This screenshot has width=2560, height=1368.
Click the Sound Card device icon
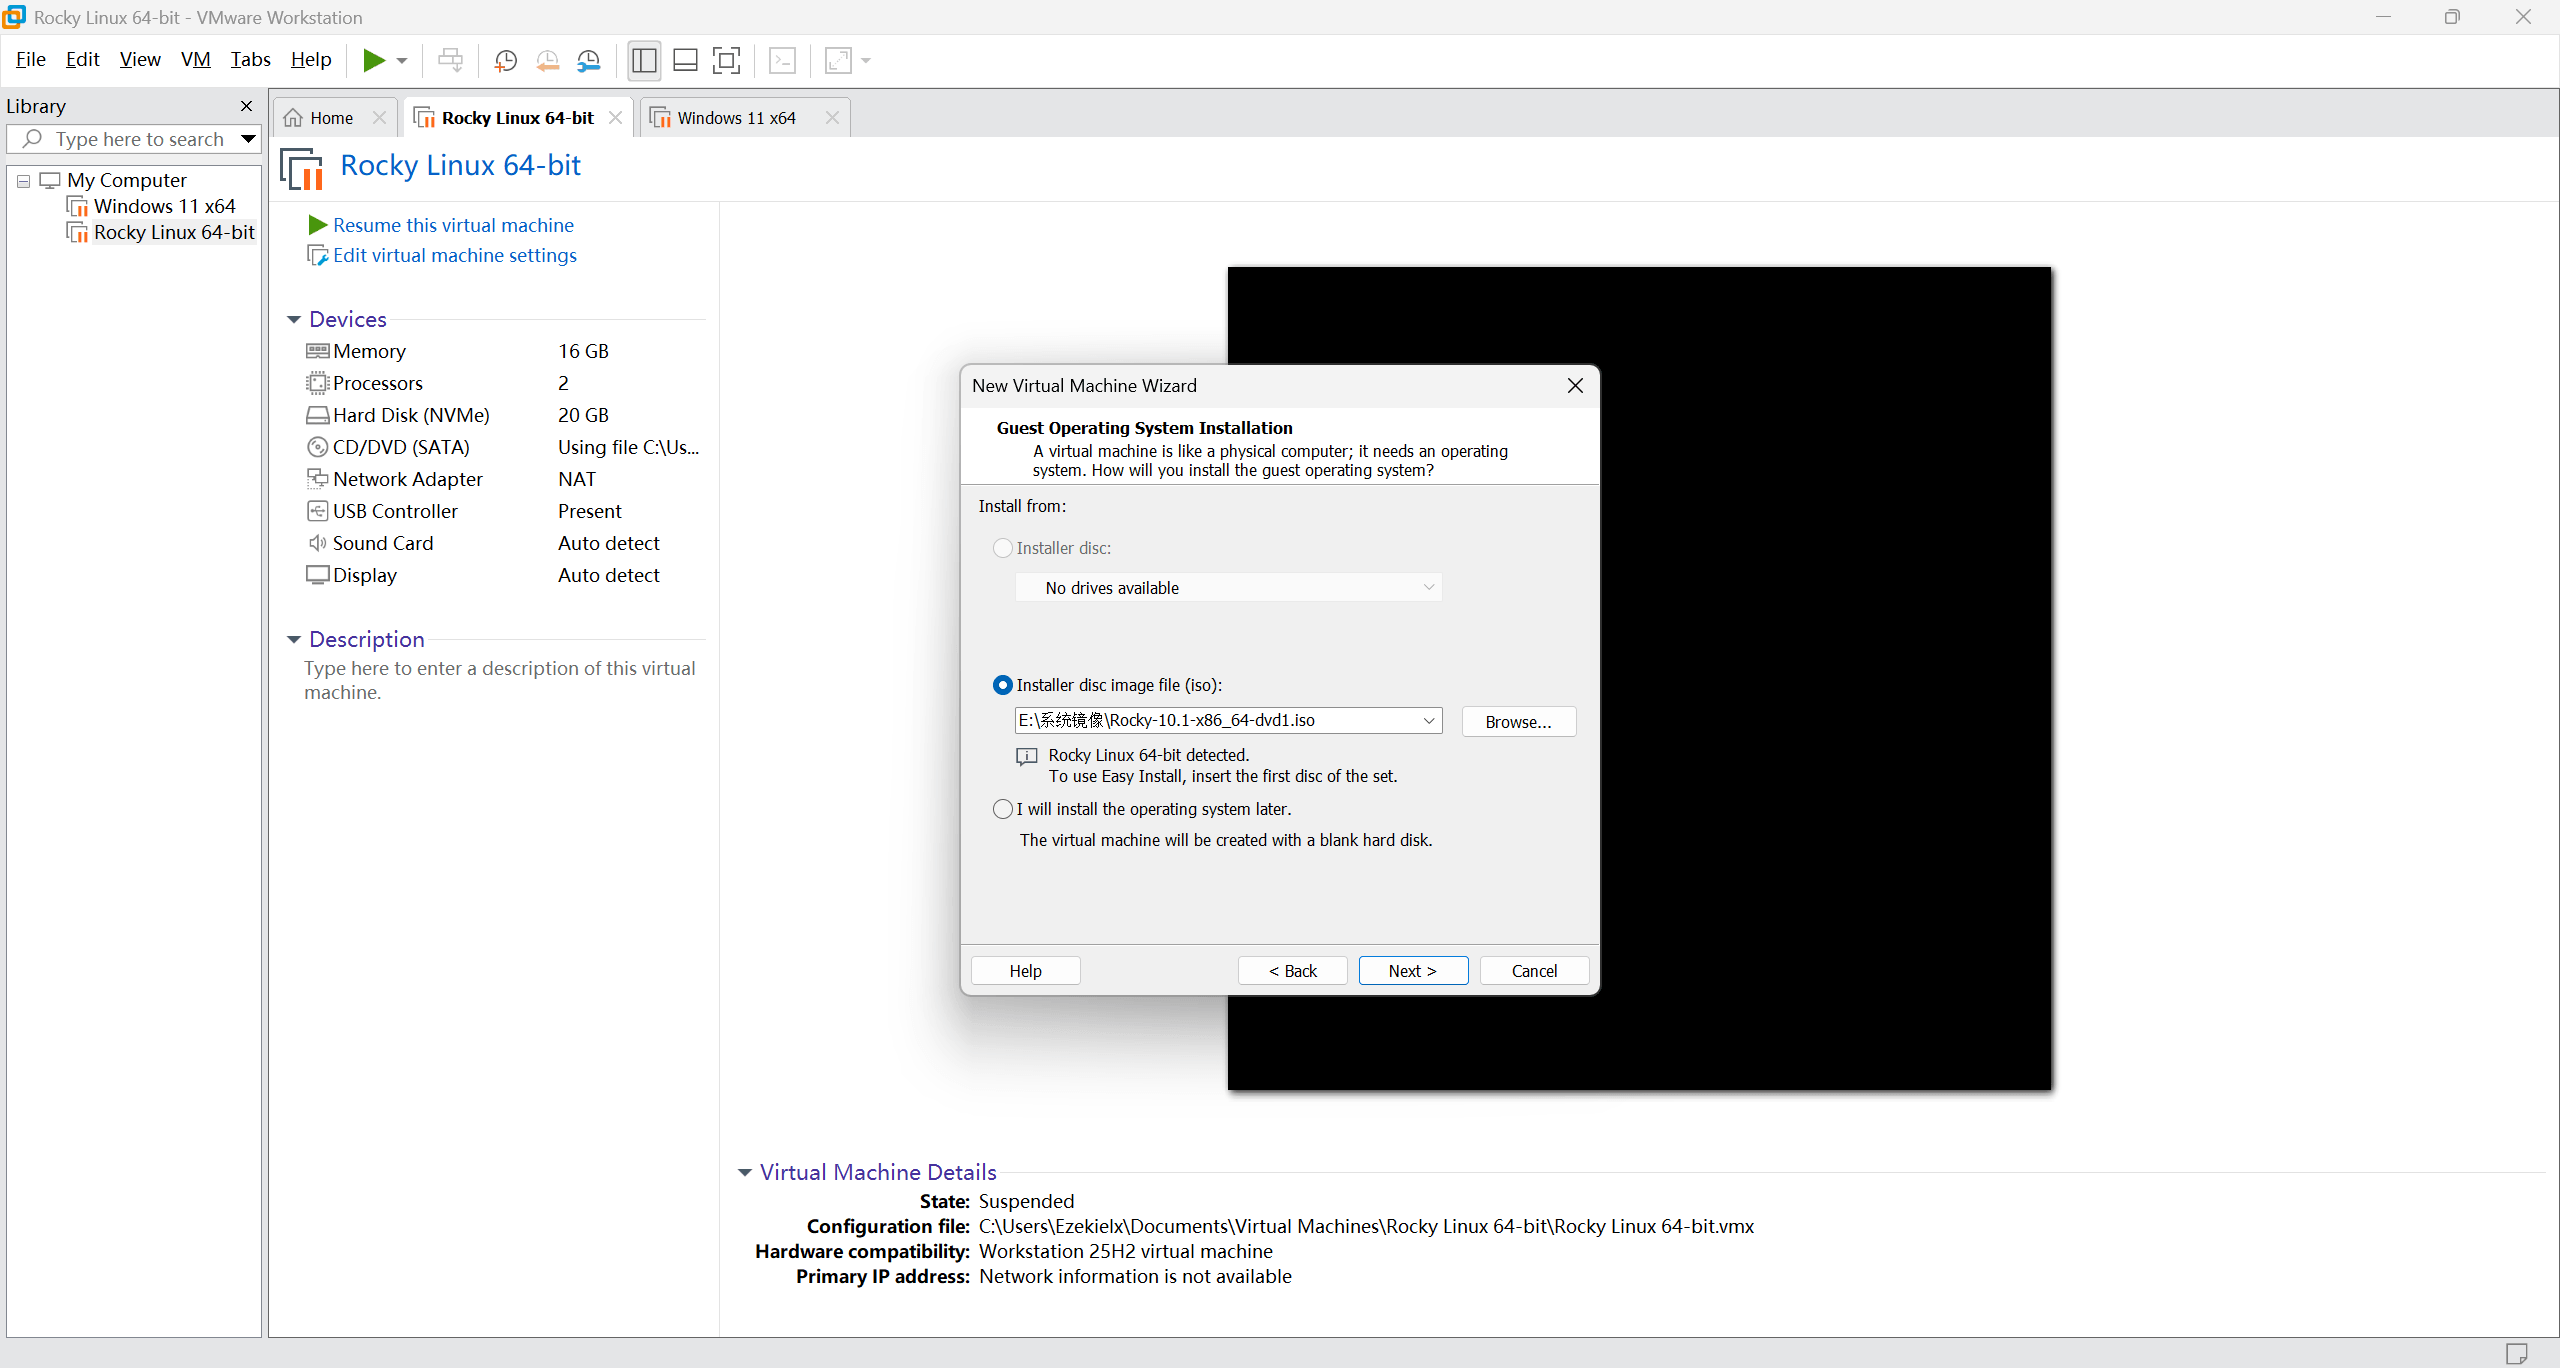(318, 543)
